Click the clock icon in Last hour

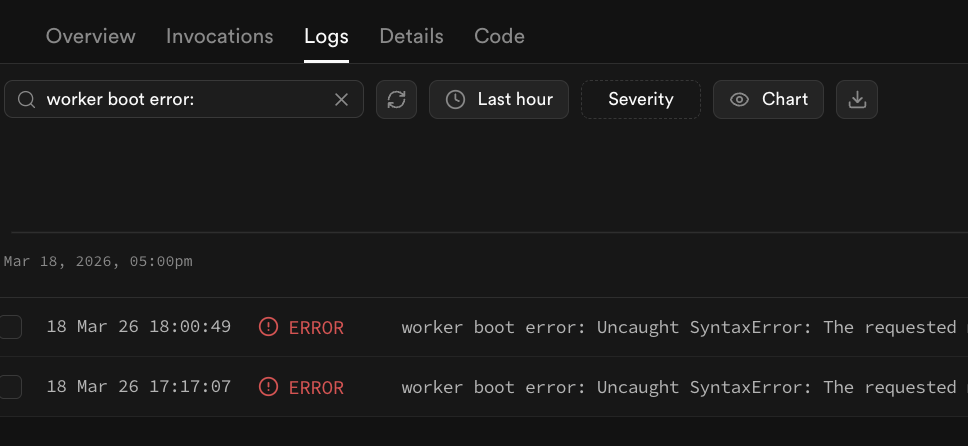tap(455, 100)
